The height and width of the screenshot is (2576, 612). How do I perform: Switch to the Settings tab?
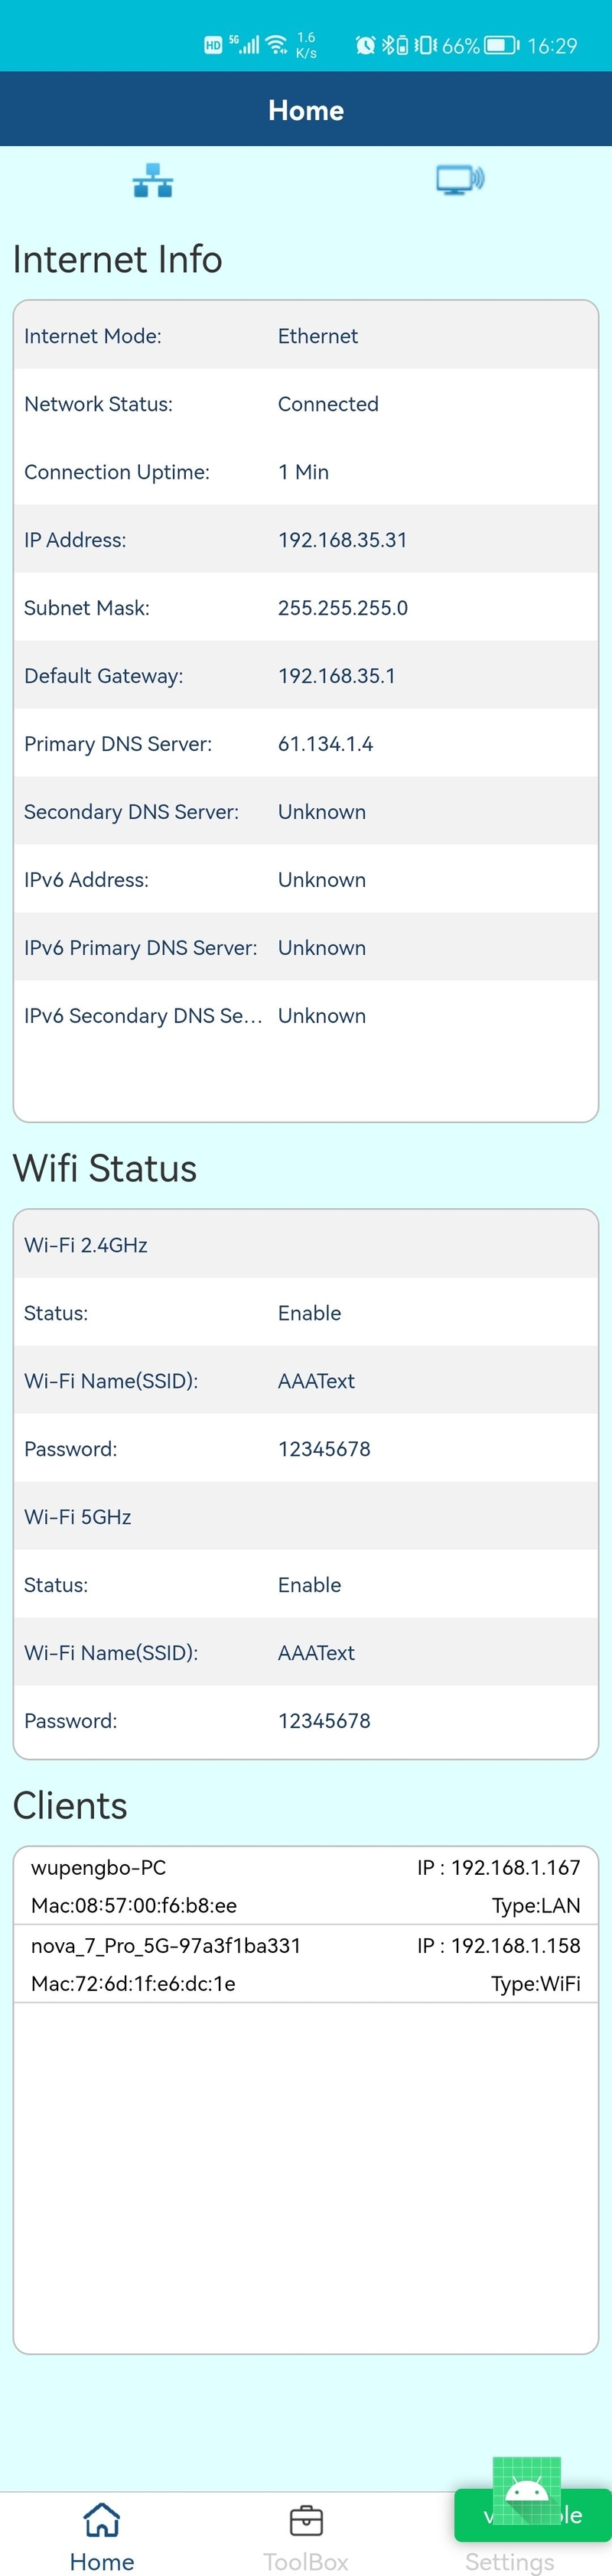(509, 2561)
